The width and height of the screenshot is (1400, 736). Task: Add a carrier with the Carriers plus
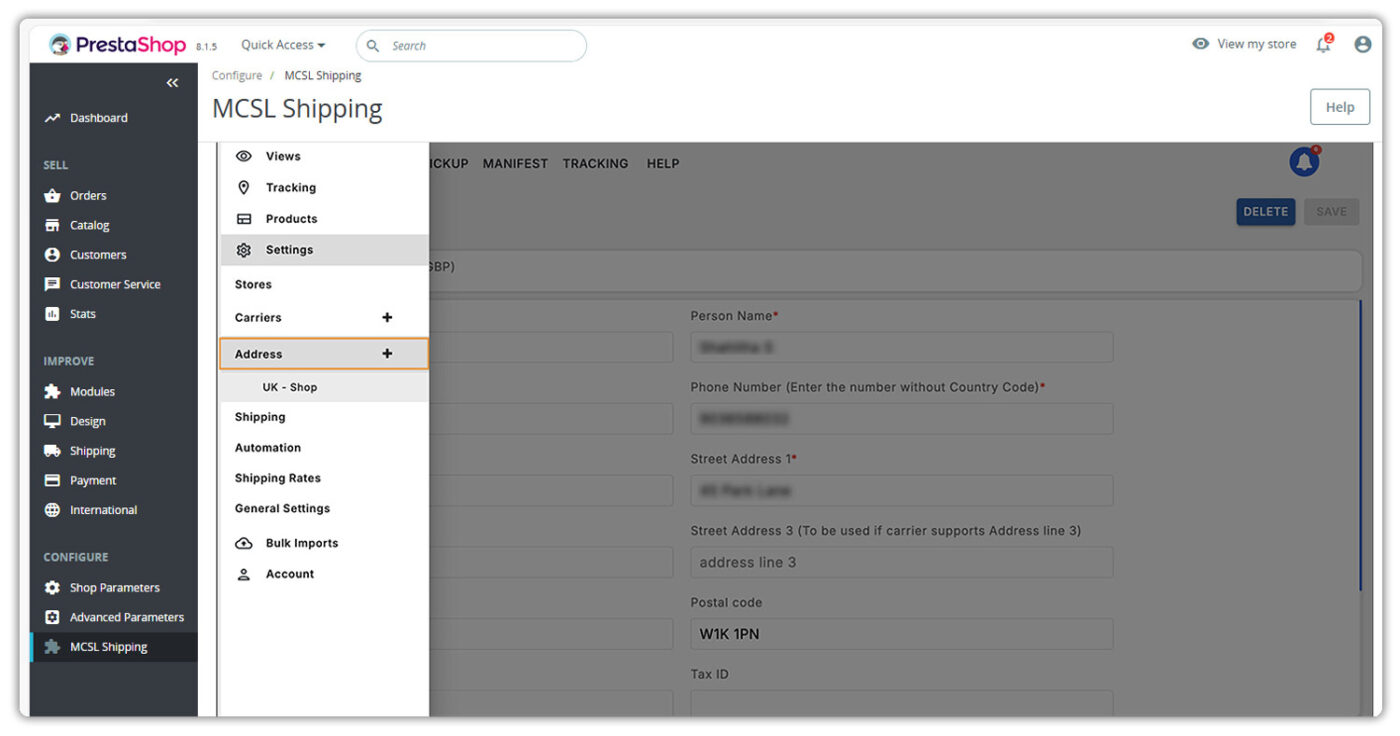pyautogui.click(x=387, y=318)
